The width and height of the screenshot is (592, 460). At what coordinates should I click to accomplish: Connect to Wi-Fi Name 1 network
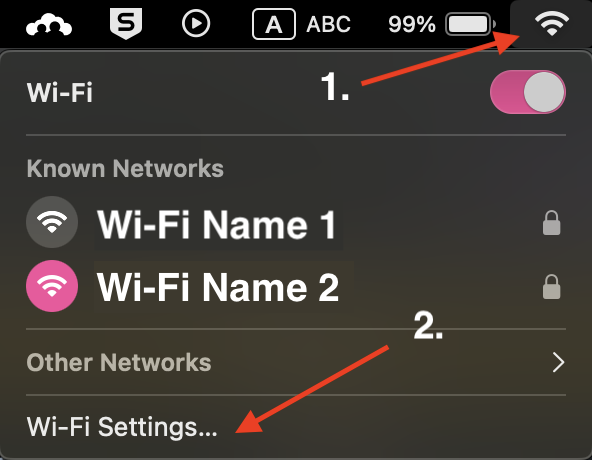[x=216, y=225]
